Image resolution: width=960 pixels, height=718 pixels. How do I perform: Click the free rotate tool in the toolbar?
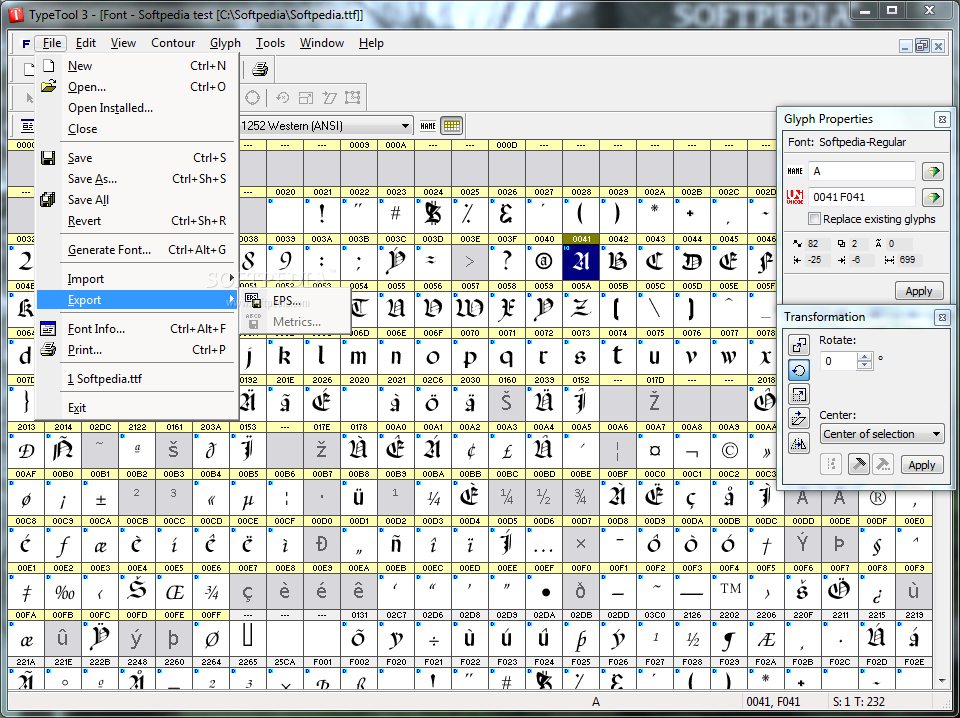(x=282, y=98)
